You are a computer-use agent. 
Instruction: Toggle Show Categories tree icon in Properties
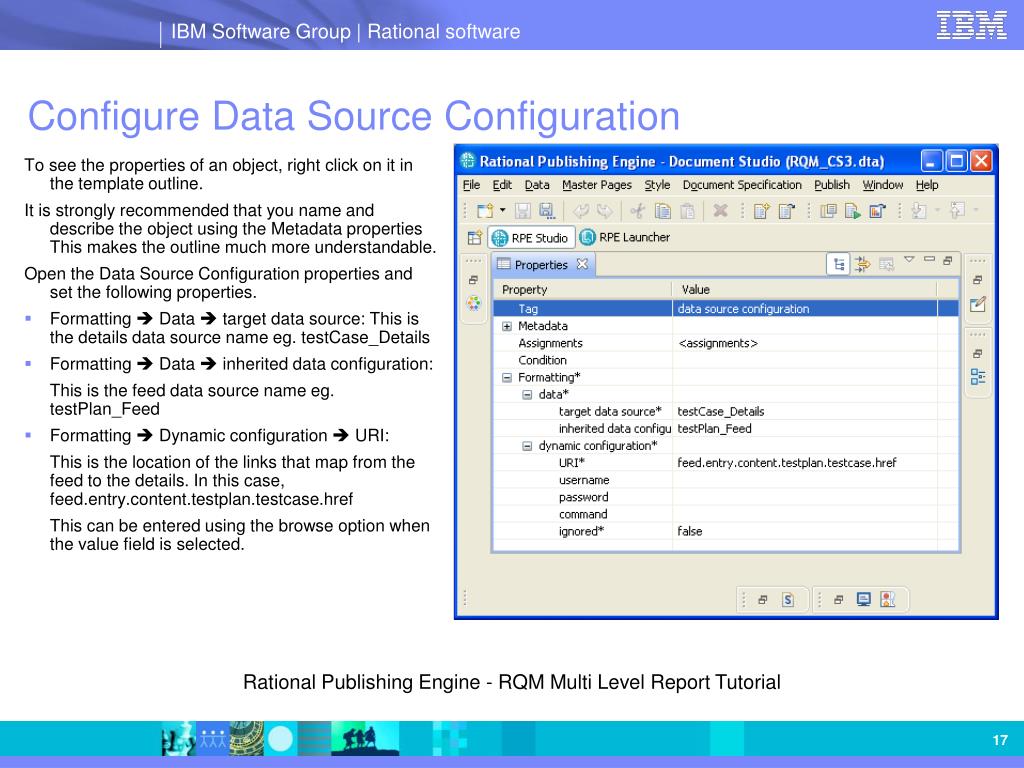click(x=839, y=264)
